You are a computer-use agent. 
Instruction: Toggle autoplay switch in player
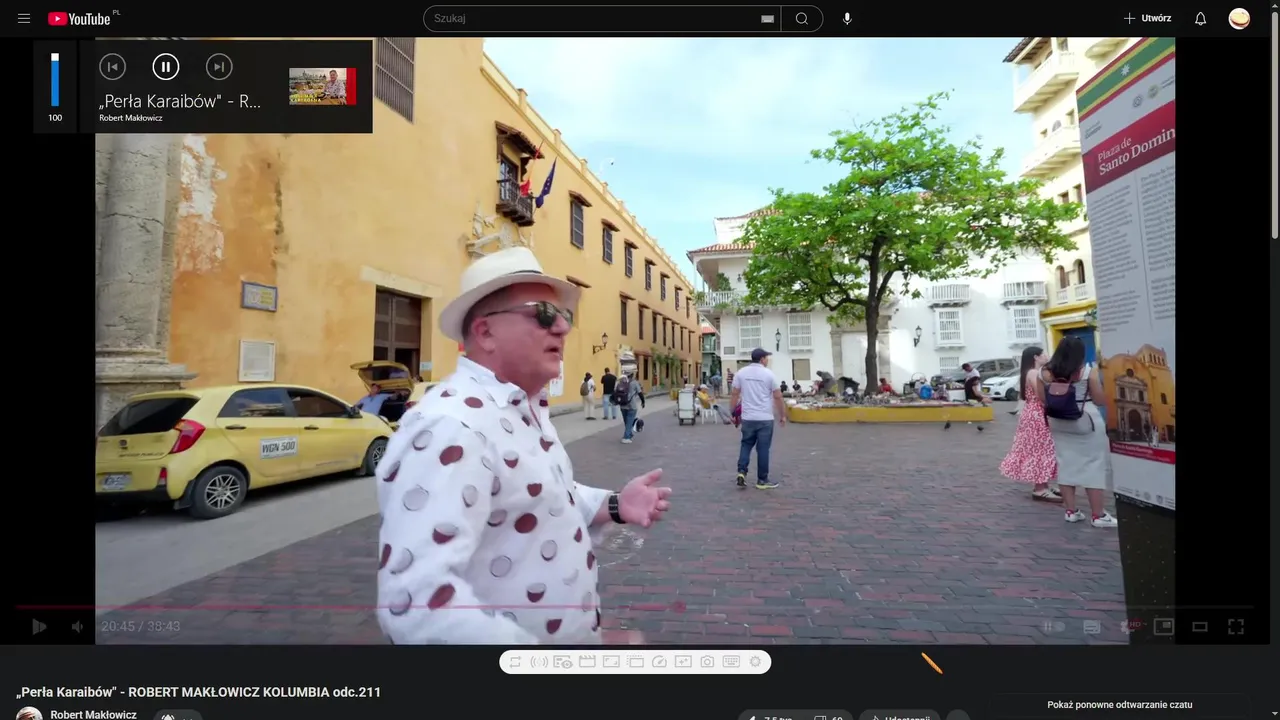pyautogui.click(x=1054, y=627)
